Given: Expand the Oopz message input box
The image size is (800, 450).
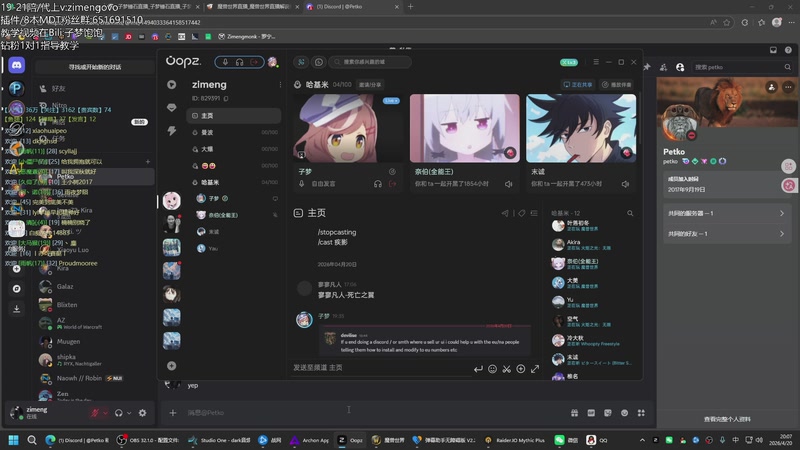Looking at the screenshot, I should (x=535, y=369).
